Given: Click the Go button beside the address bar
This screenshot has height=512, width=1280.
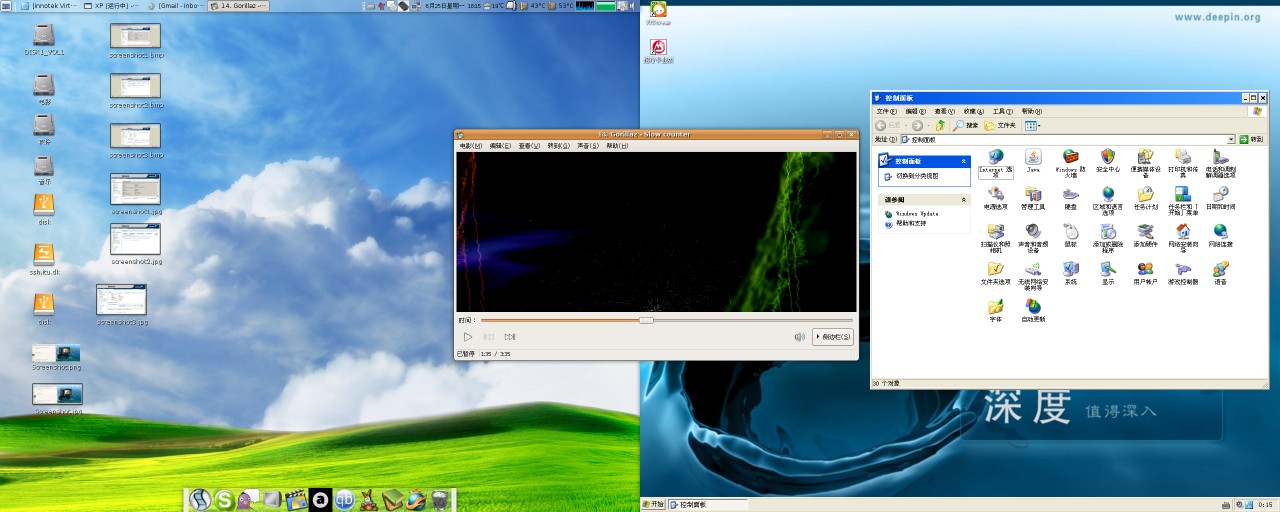Looking at the screenshot, I should click(x=1250, y=140).
